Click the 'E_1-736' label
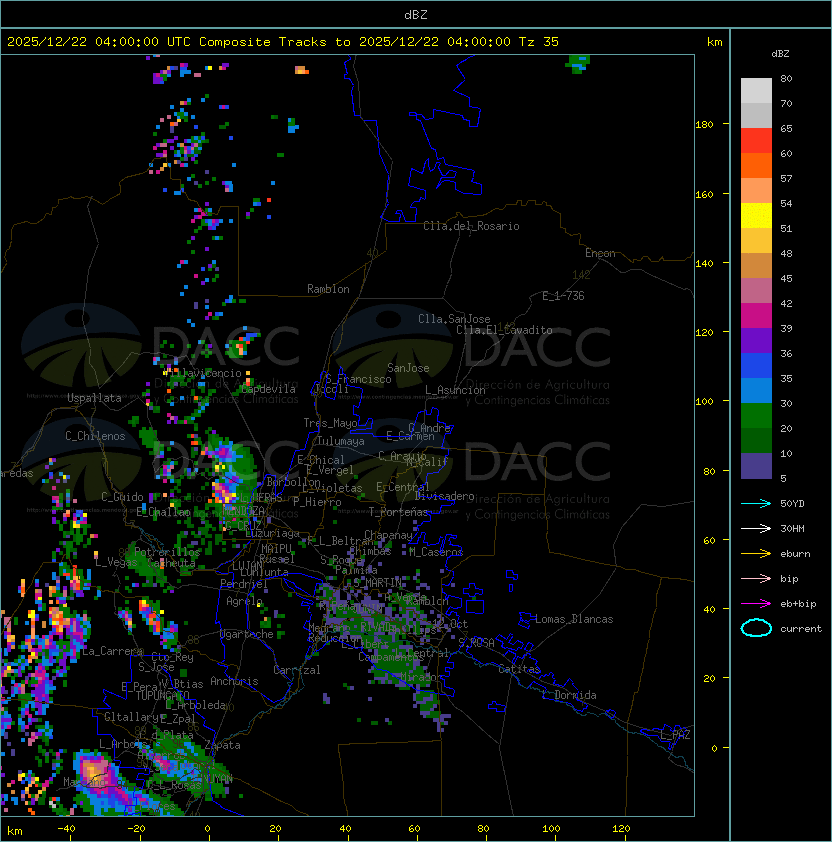Image resolution: width=832 pixels, height=842 pixels. 563,296
